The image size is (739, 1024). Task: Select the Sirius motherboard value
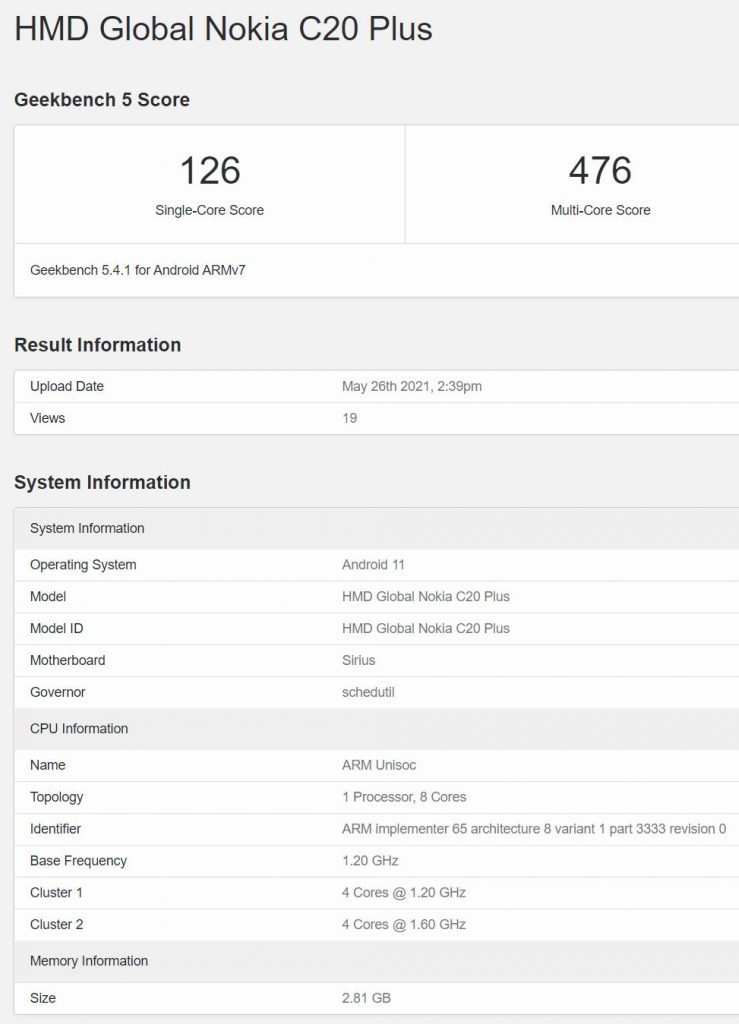358,661
